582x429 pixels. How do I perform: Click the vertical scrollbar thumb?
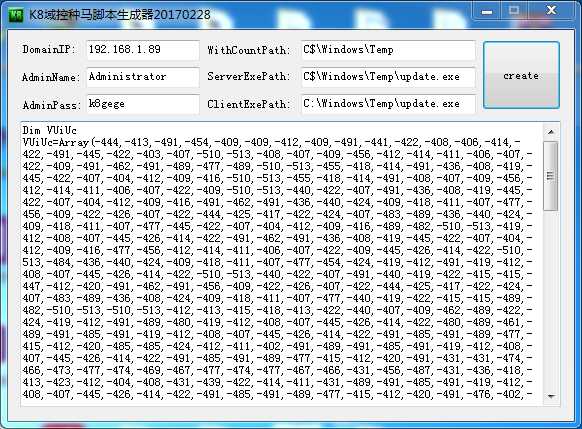pyautogui.click(x=550, y=176)
